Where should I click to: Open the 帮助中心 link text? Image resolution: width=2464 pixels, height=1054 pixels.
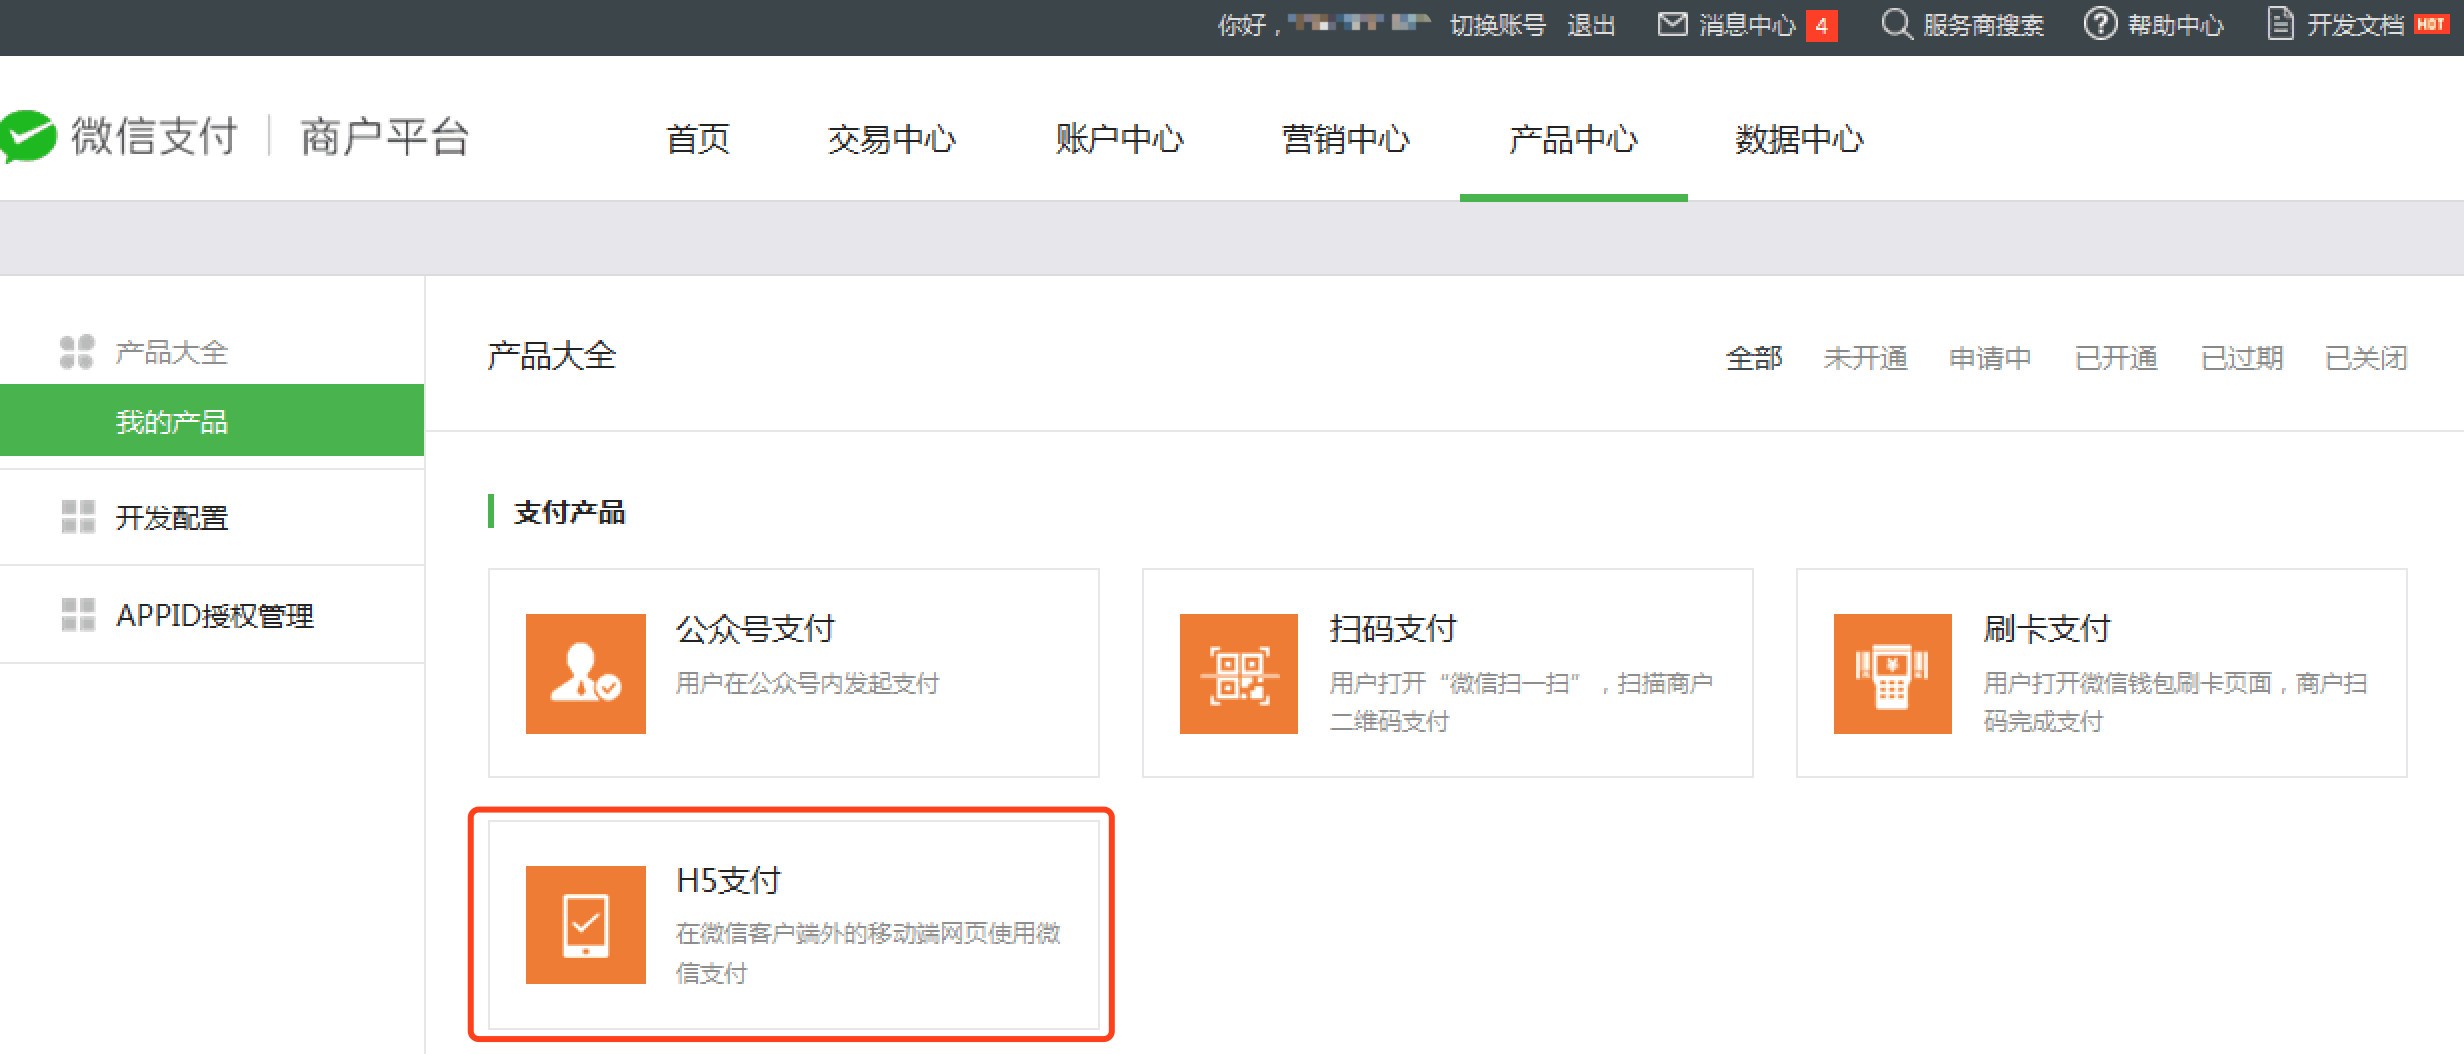[2175, 25]
